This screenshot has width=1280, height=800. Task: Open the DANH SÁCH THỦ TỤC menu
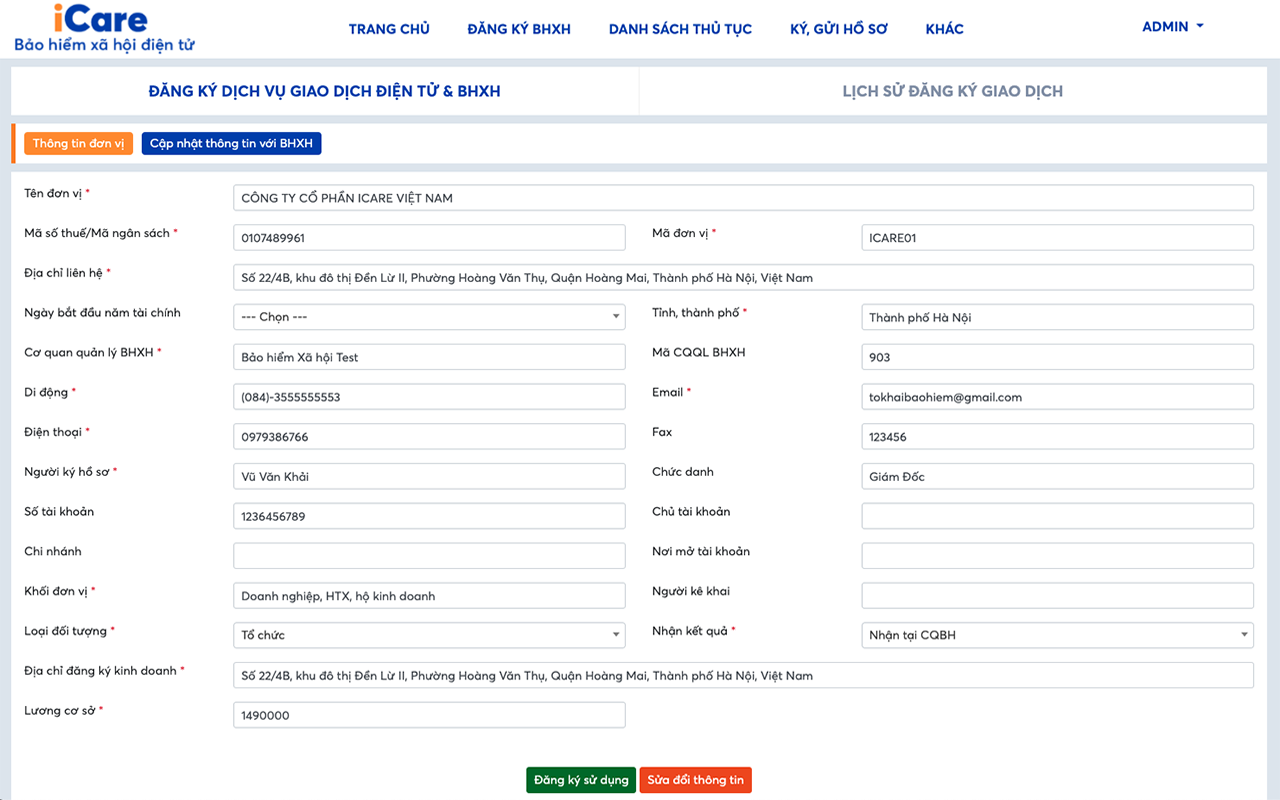click(680, 29)
